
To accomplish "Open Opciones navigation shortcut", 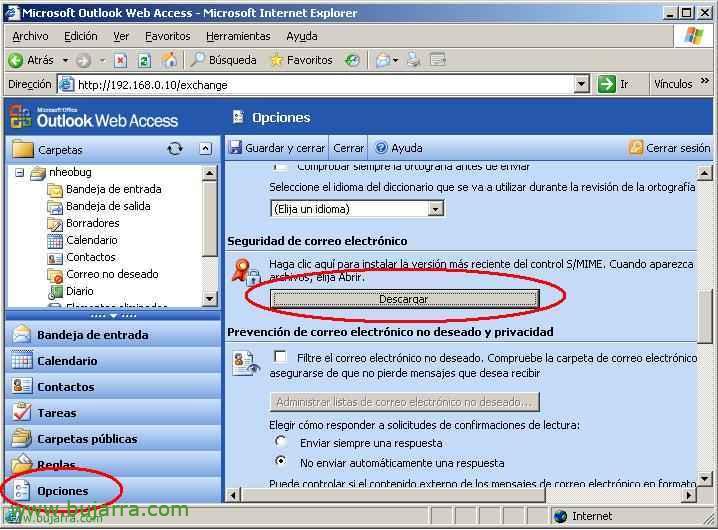I will click(113, 491).
